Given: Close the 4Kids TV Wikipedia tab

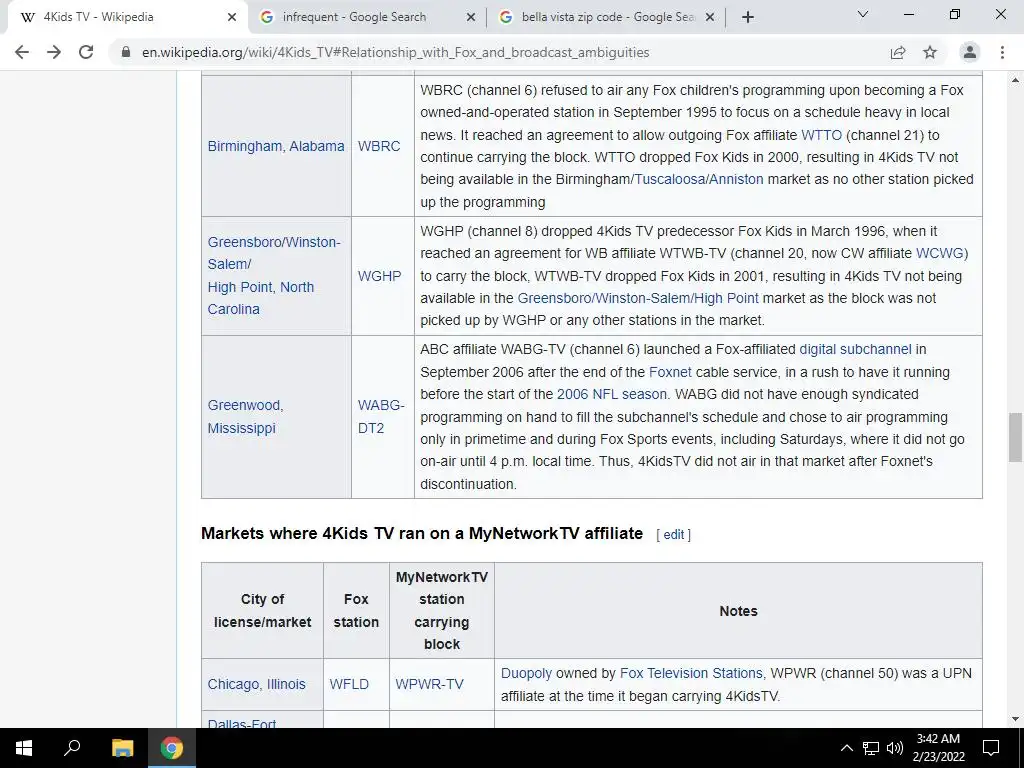Looking at the screenshot, I should 232,17.
